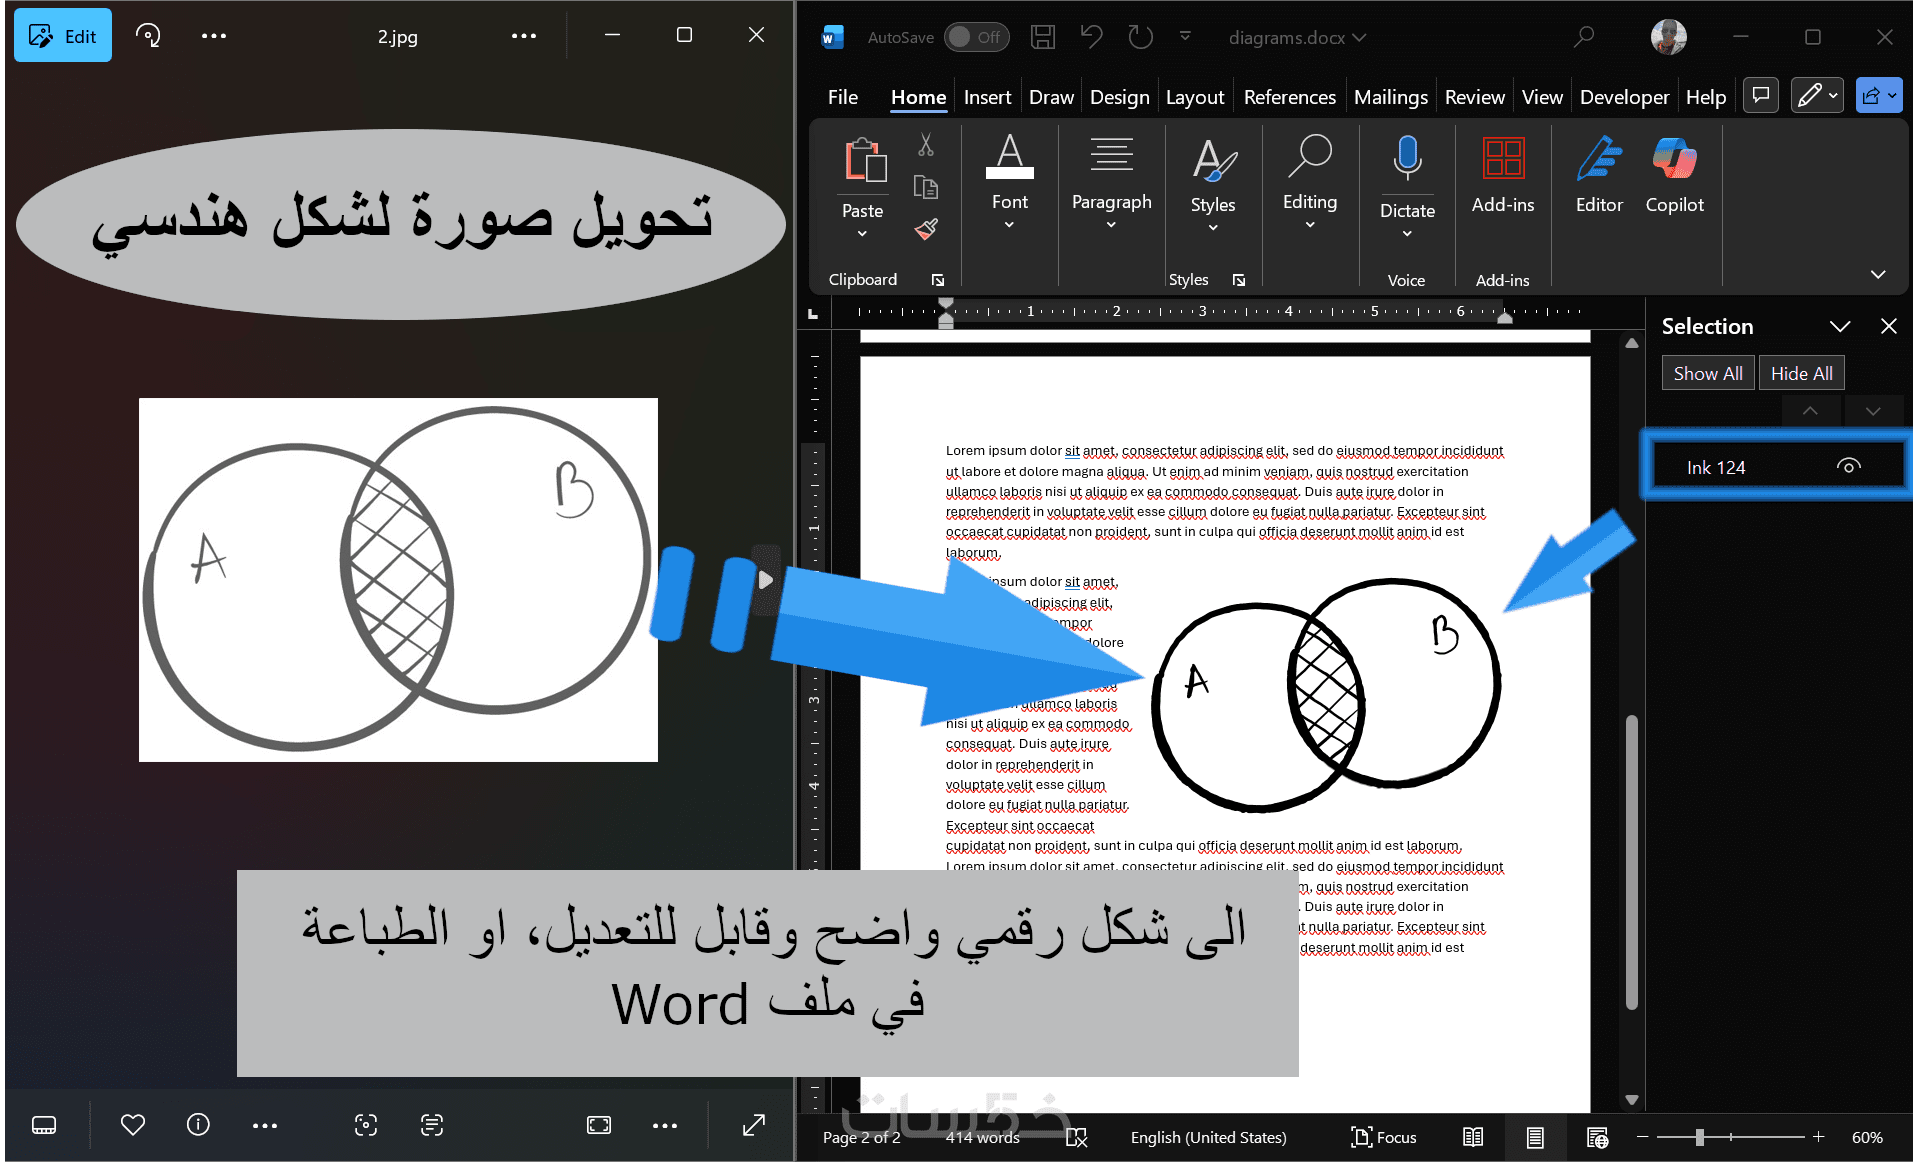Click the Undo icon in Word
1914x1162 pixels.
(x=1091, y=37)
